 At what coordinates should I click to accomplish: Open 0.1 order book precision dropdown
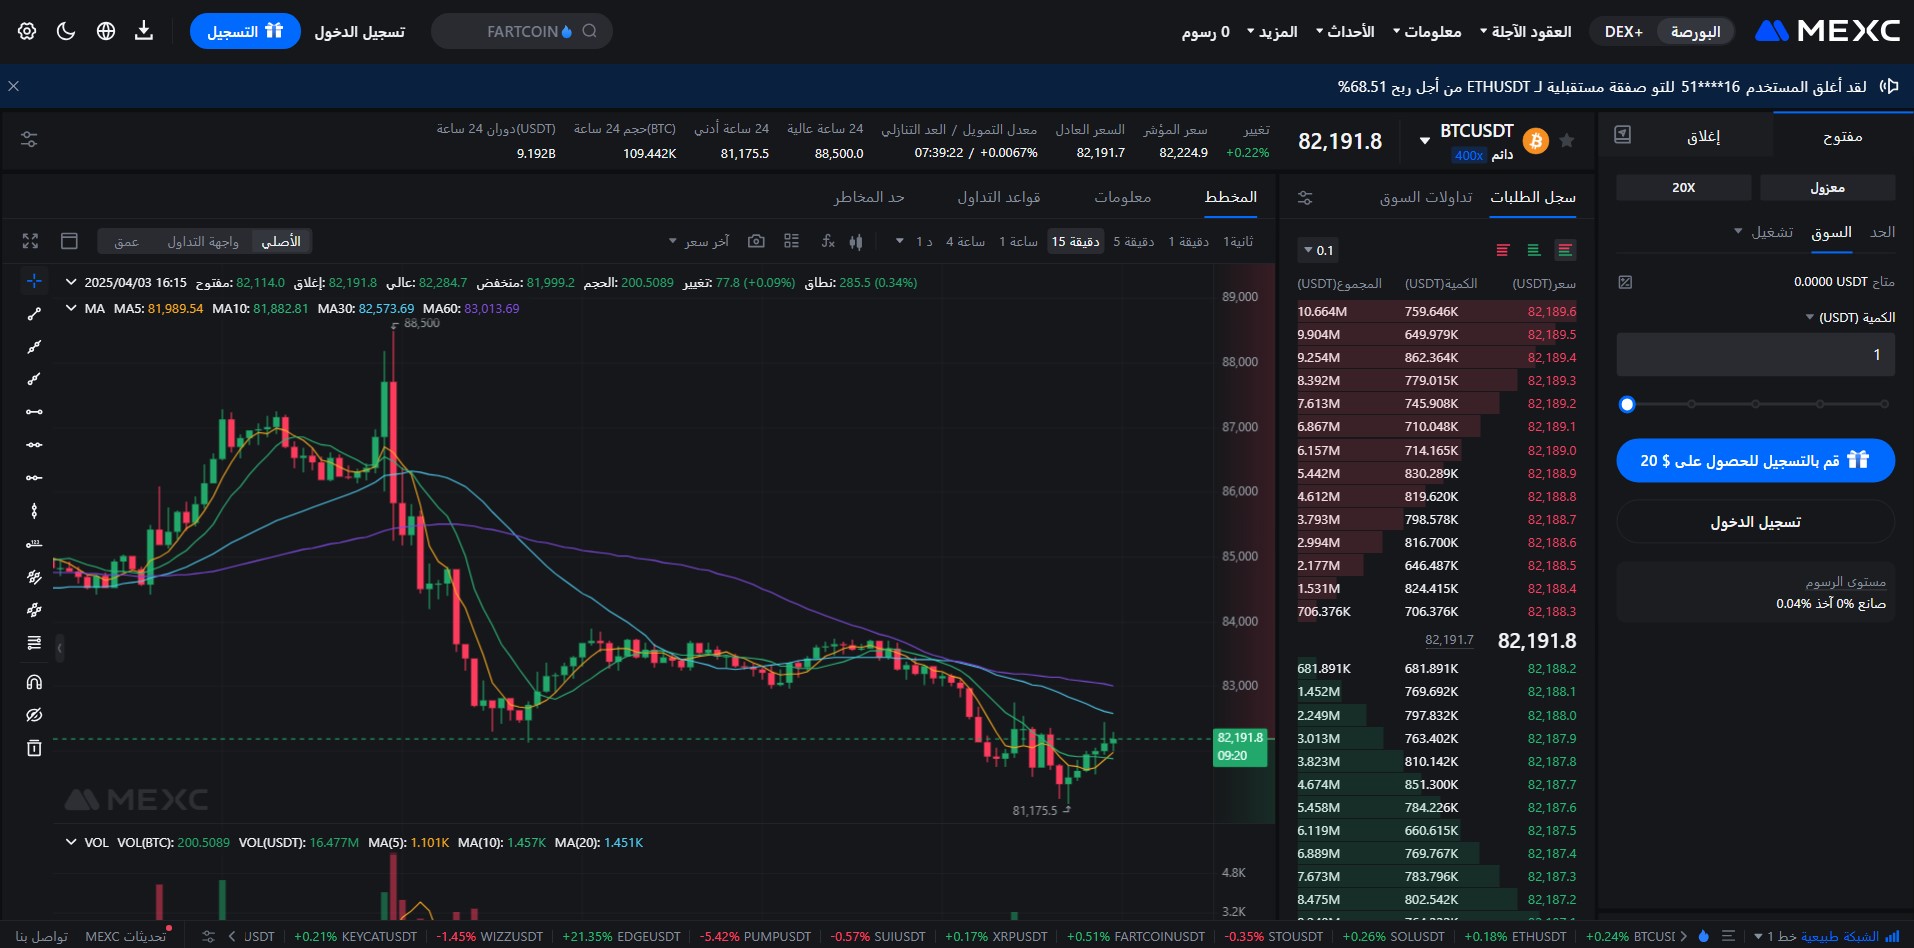1319,250
